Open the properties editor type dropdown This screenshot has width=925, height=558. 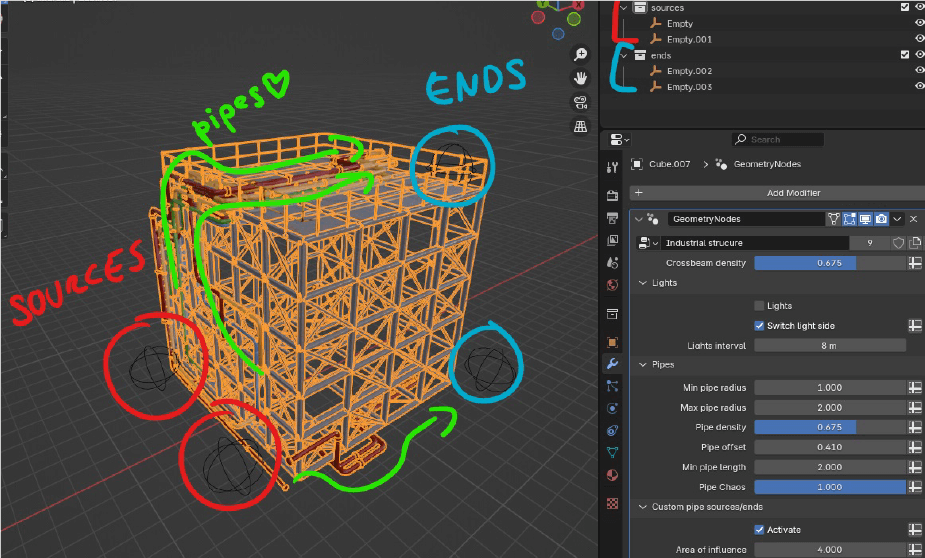619,140
